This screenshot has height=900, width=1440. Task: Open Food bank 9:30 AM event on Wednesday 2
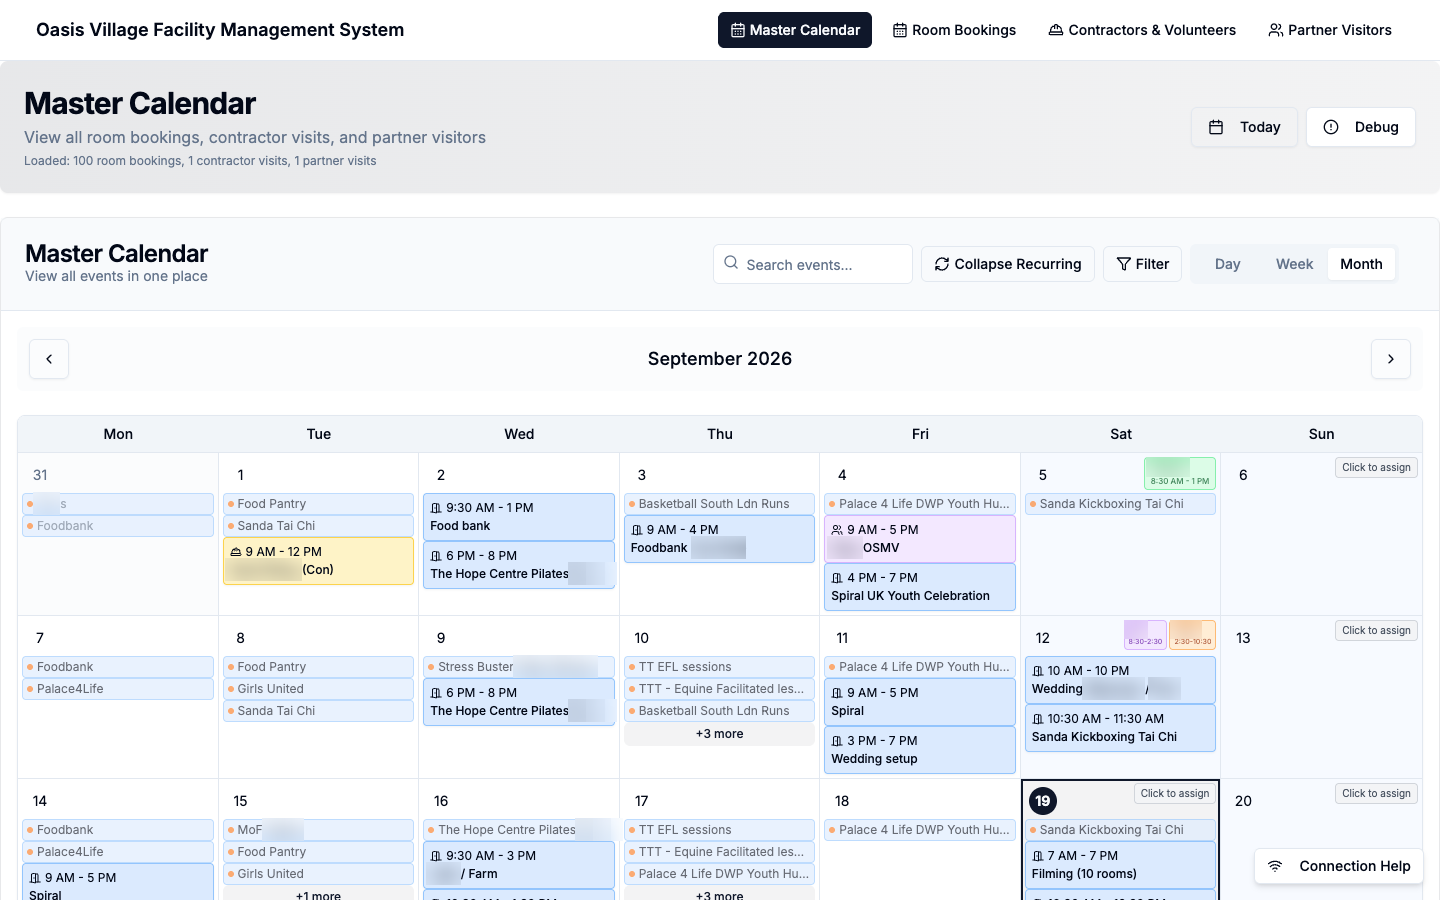click(519, 517)
